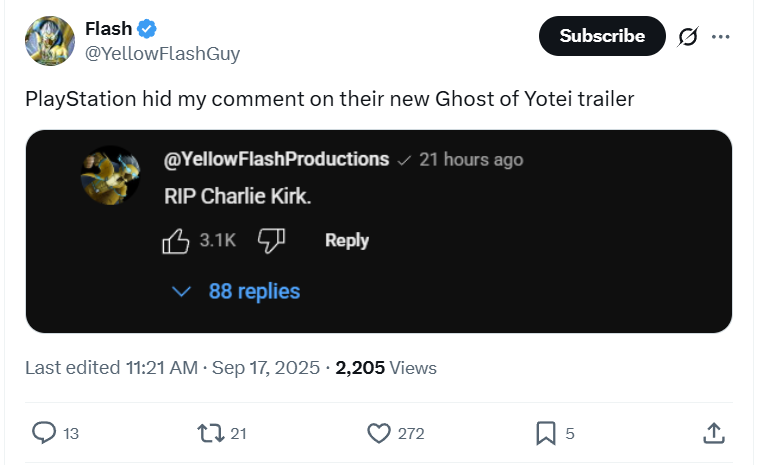Share the post via the upload icon
758x465 pixels.
713,432
